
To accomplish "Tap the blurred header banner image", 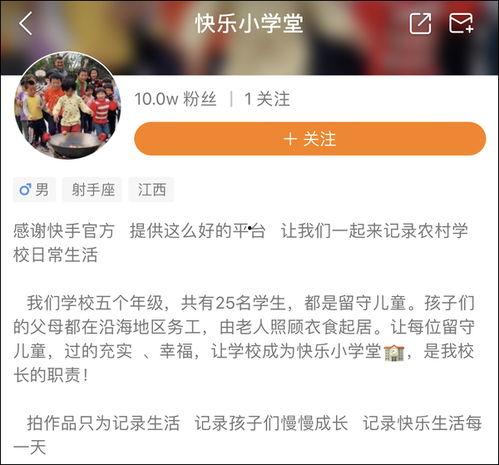I will click(249, 37).
